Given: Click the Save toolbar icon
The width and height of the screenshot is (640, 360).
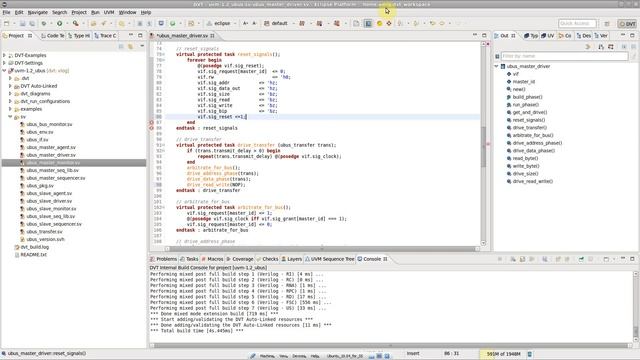Looking at the screenshot, I should pos(22,24).
